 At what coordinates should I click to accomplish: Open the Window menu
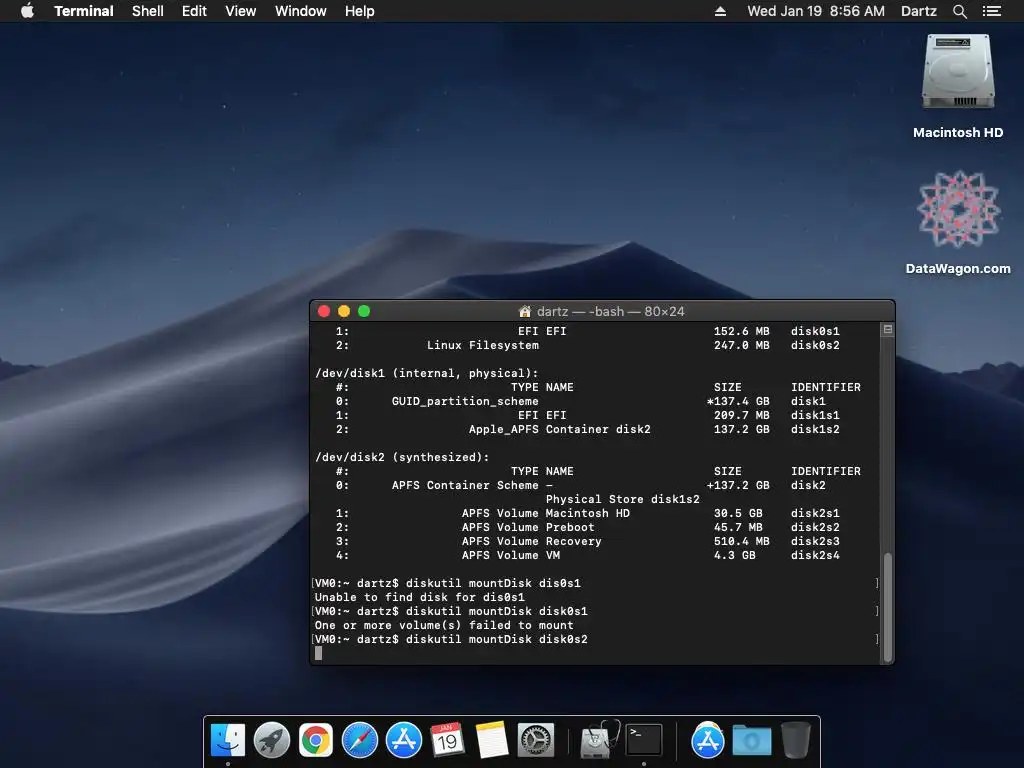point(300,11)
